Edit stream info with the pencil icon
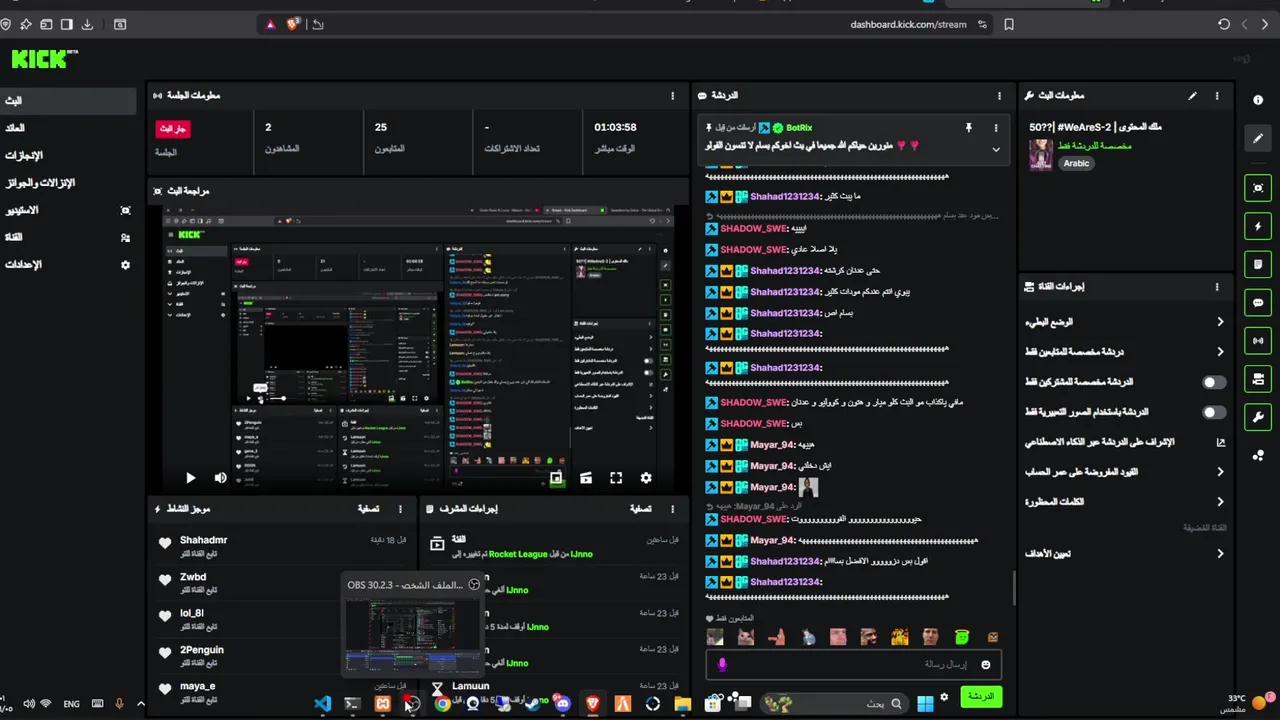Viewport: 1280px width, 720px height. (1192, 96)
